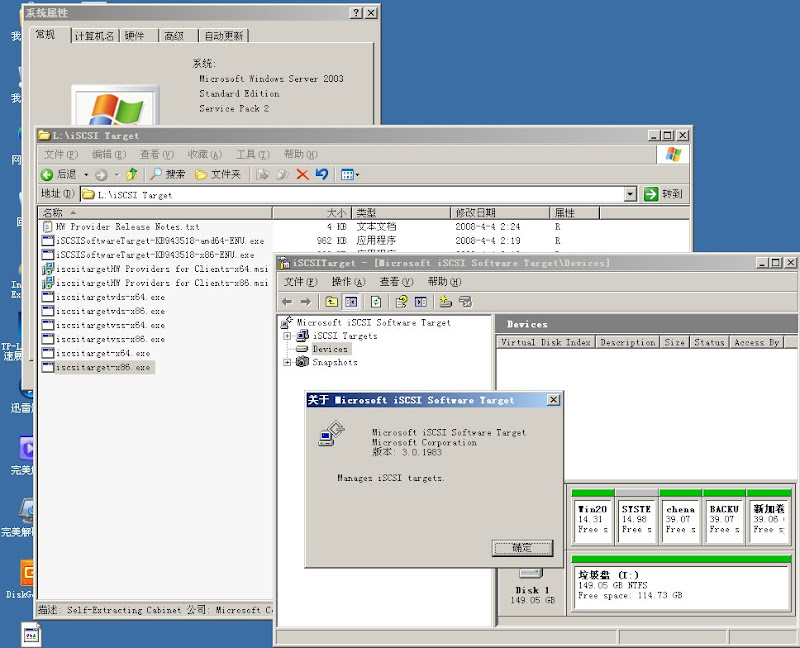Close the About Microsoft iSCSI Software Target dialog
The height and width of the screenshot is (648, 800).
(553, 400)
